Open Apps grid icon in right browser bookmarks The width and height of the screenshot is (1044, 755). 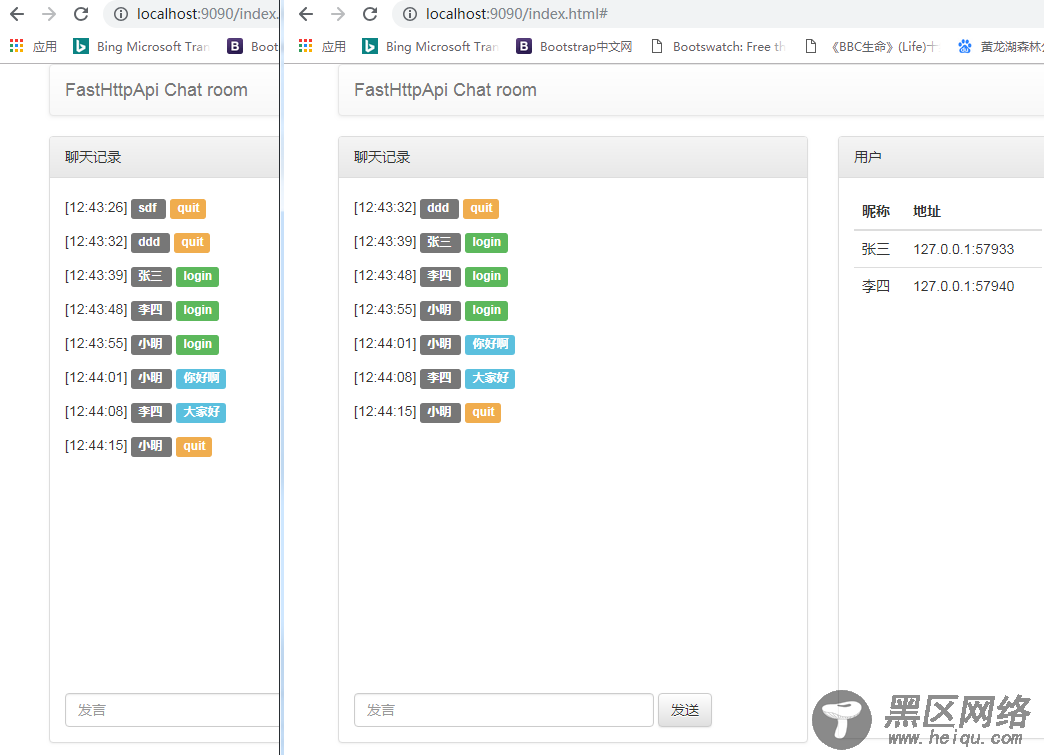pyautogui.click(x=306, y=46)
